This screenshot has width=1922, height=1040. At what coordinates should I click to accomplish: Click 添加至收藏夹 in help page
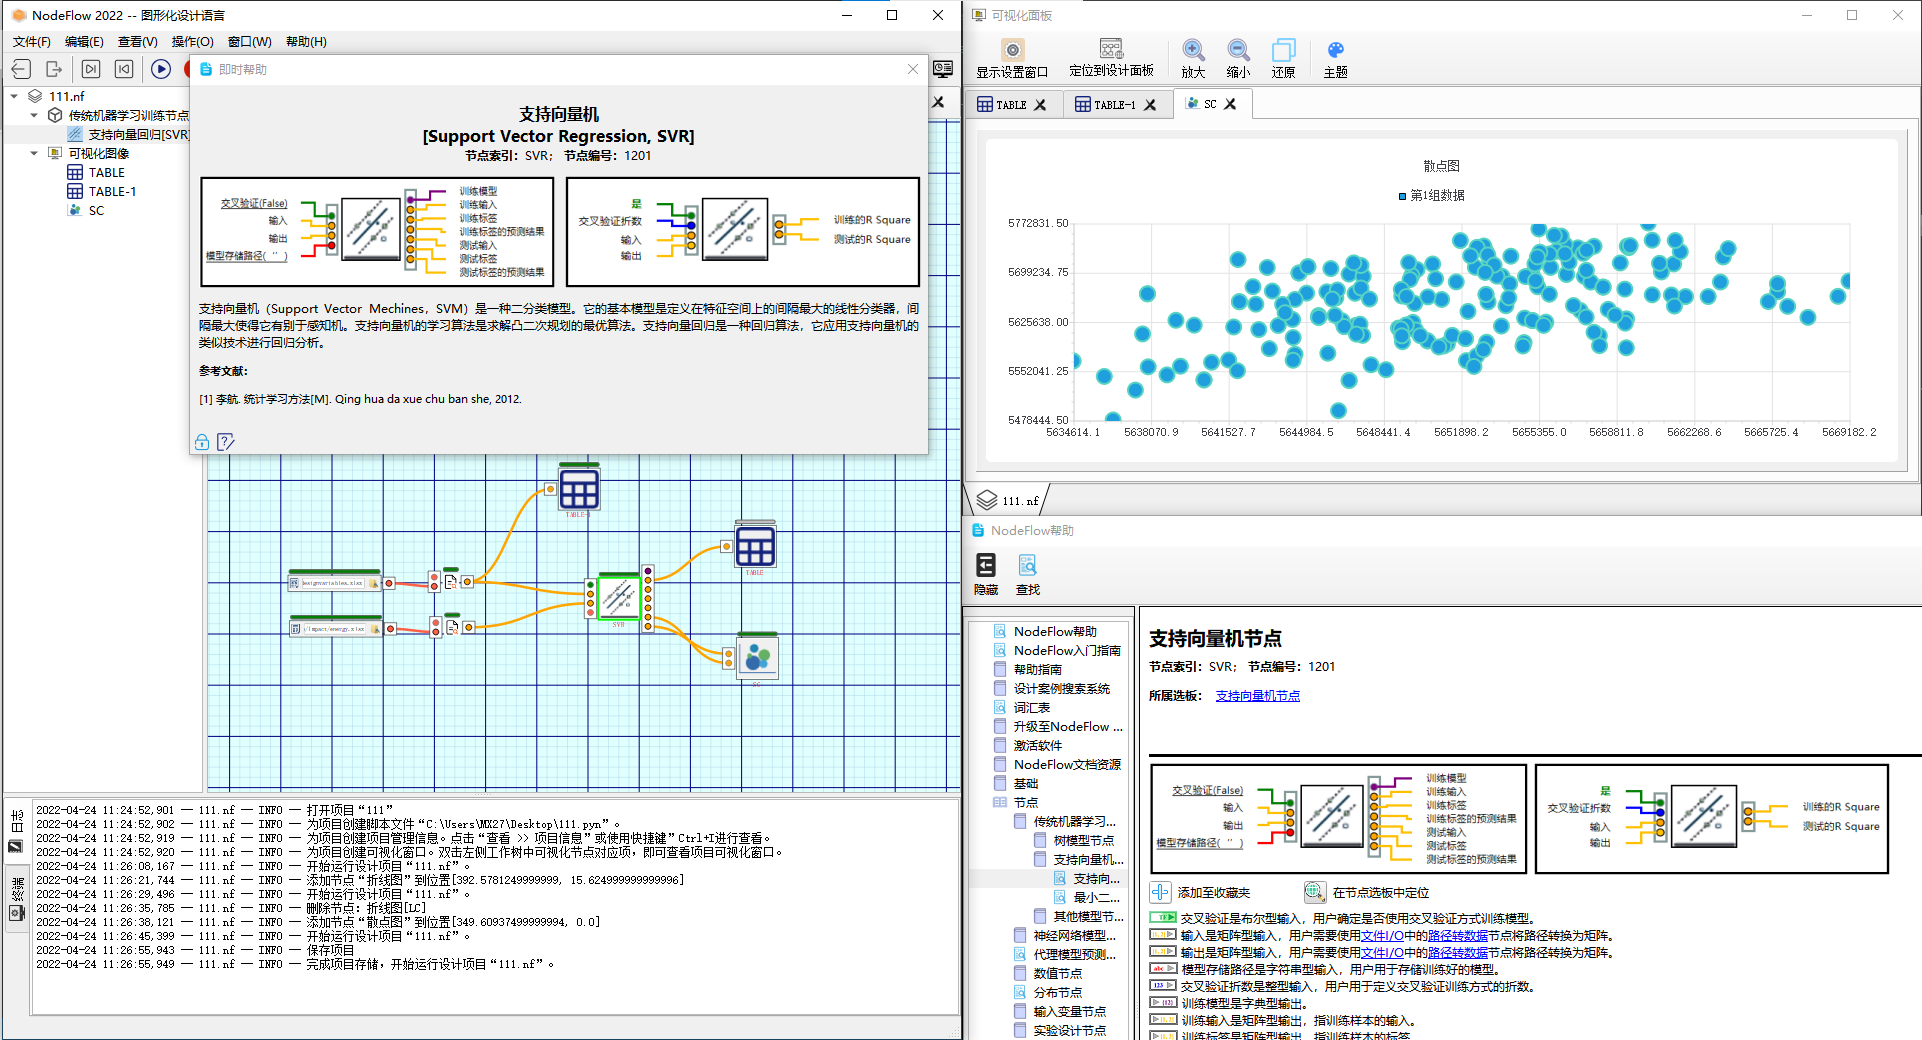1200,892
